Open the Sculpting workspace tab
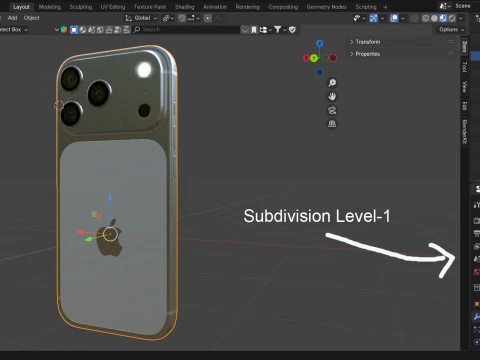 click(x=81, y=7)
